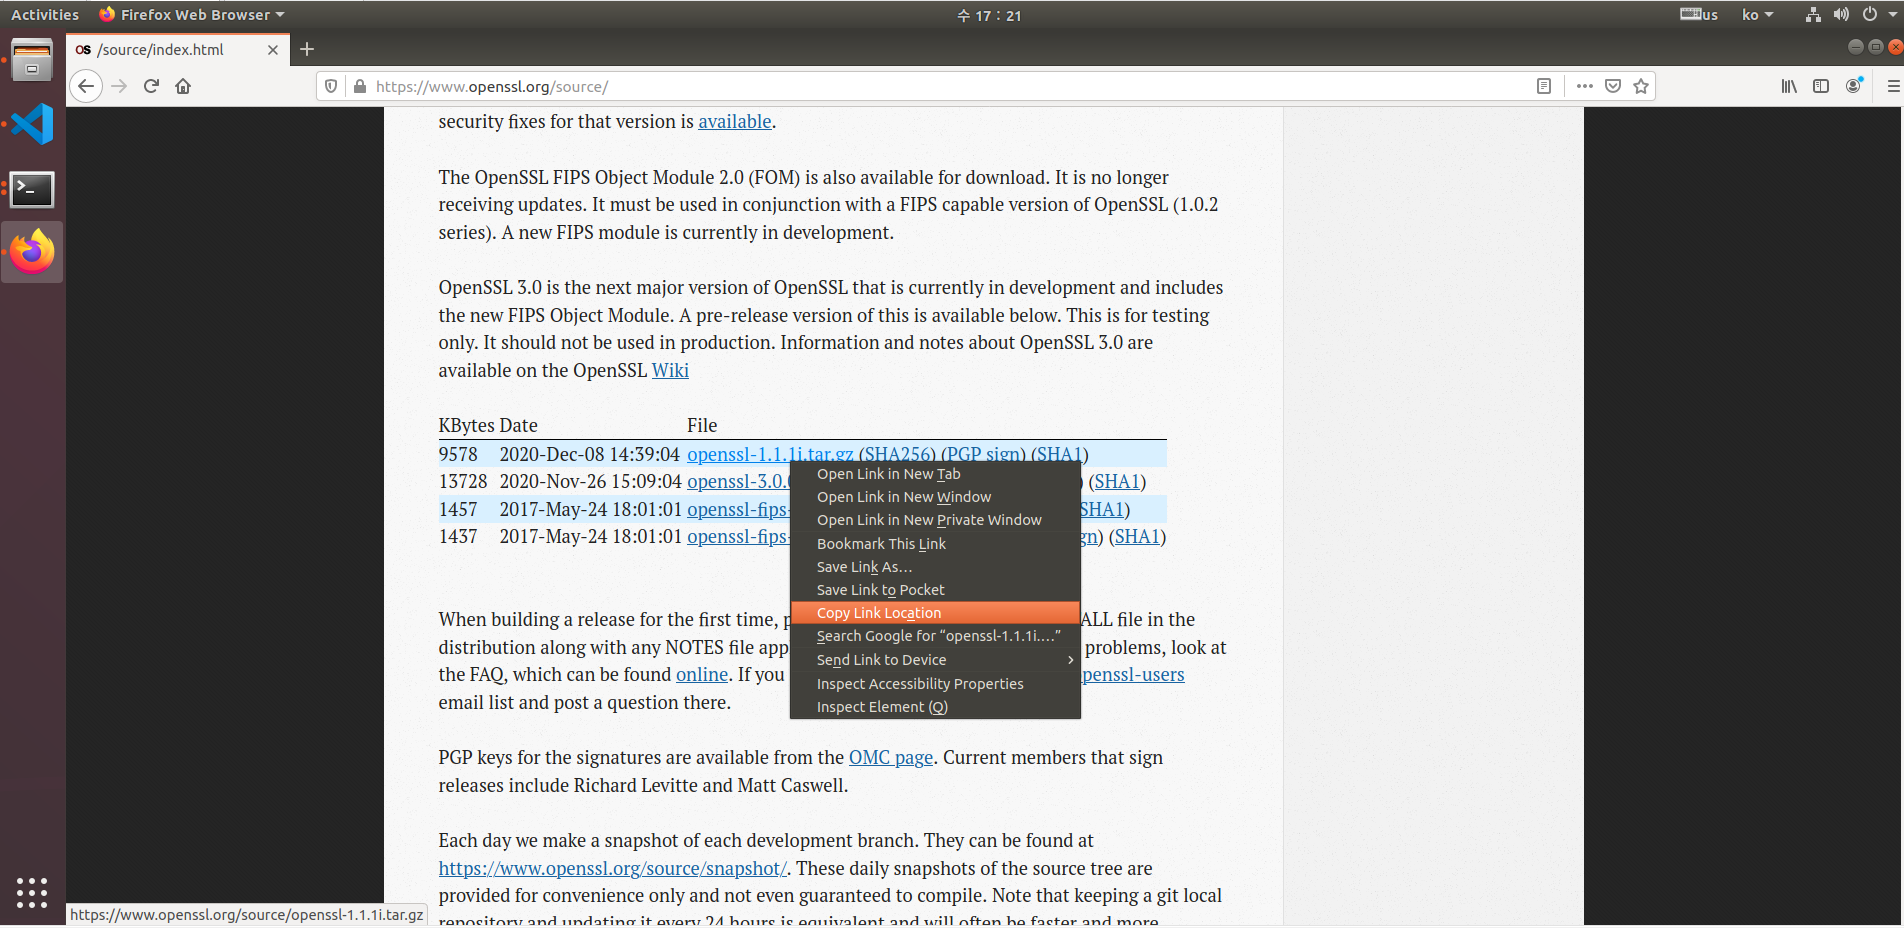Download openssl-fips in the 1457 row
Screen dimensions: 1904x928
(x=738, y=510)
